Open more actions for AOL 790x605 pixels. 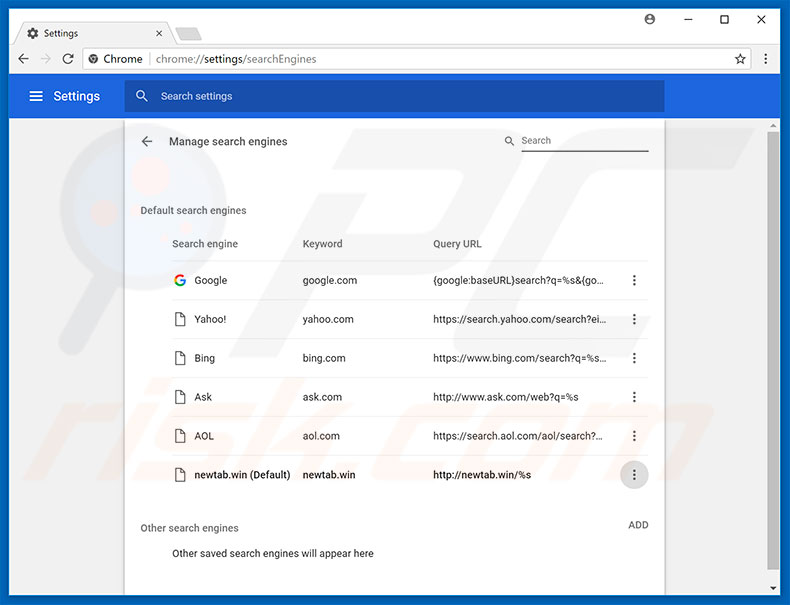coord(634,436)
